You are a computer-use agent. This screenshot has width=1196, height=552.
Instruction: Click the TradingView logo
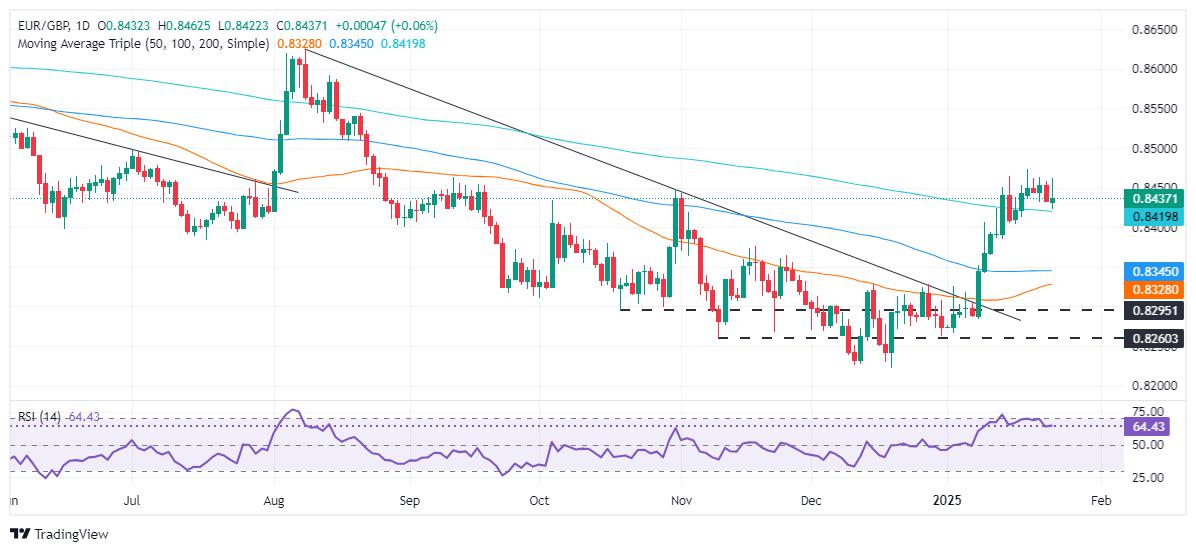click(59, 534)
